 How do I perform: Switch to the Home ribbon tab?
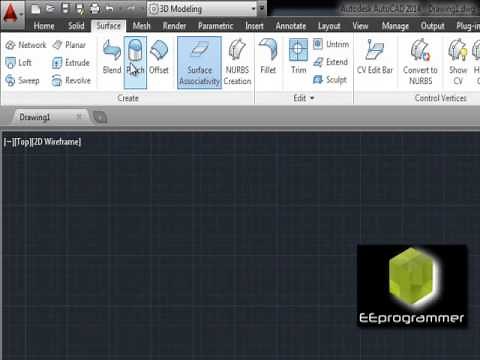[x=44, y=26]
